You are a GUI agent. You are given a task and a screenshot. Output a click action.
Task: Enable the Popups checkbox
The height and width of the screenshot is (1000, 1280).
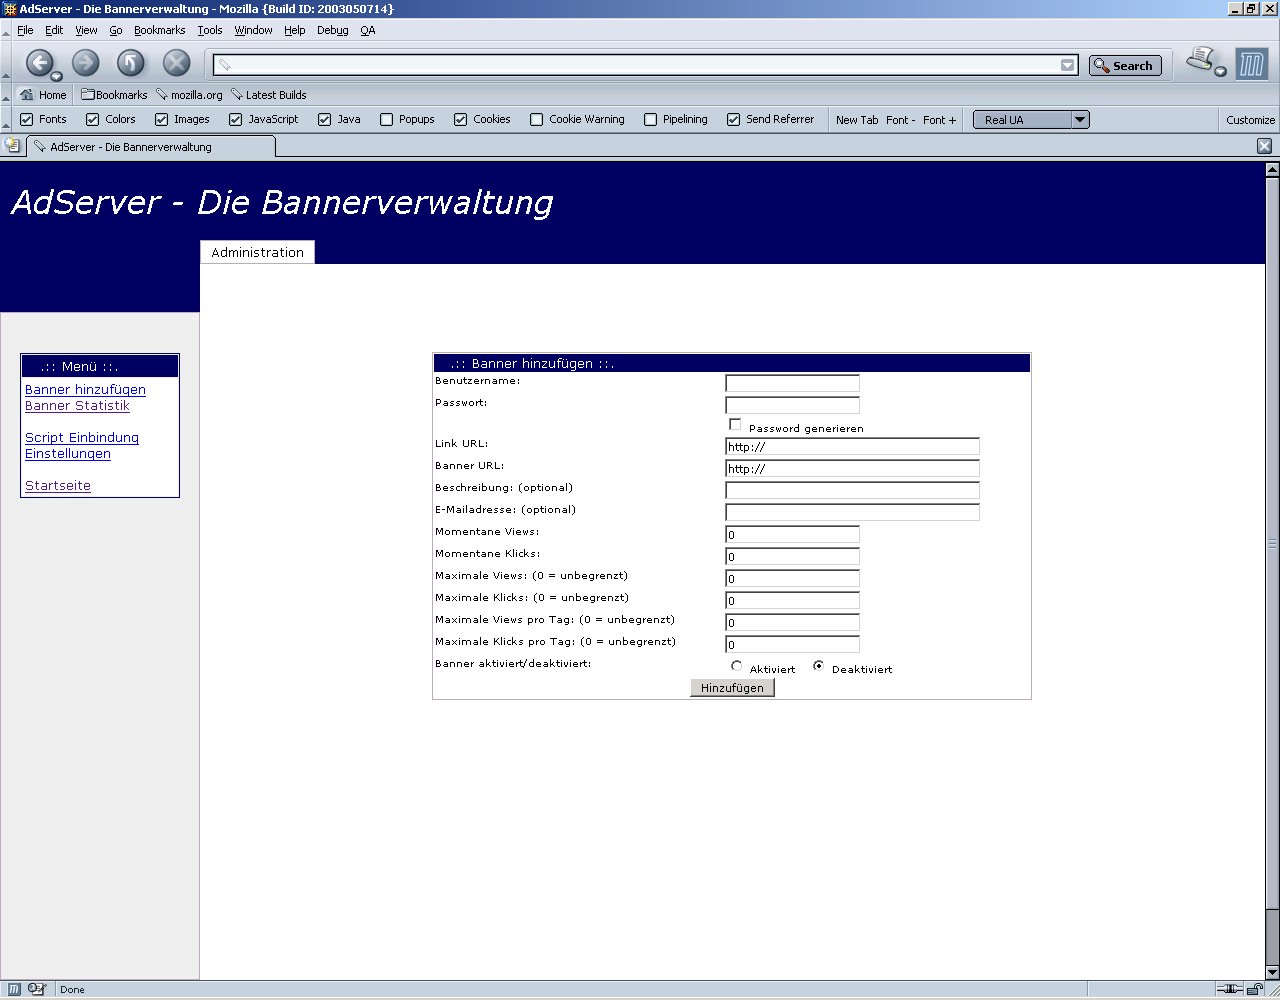click(387, 119)
